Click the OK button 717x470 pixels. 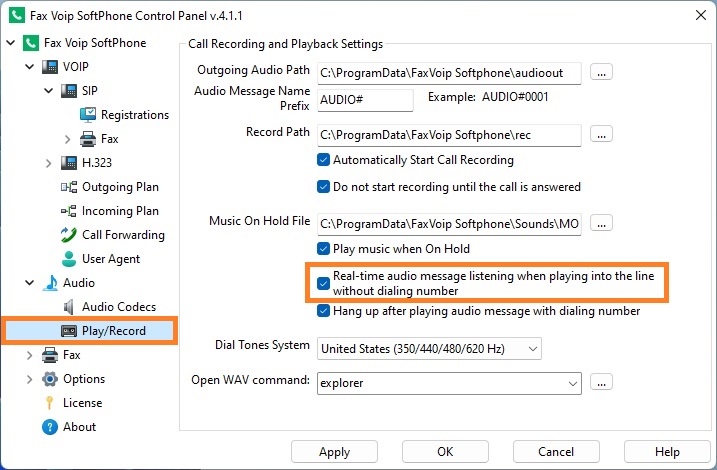(445, 452)
